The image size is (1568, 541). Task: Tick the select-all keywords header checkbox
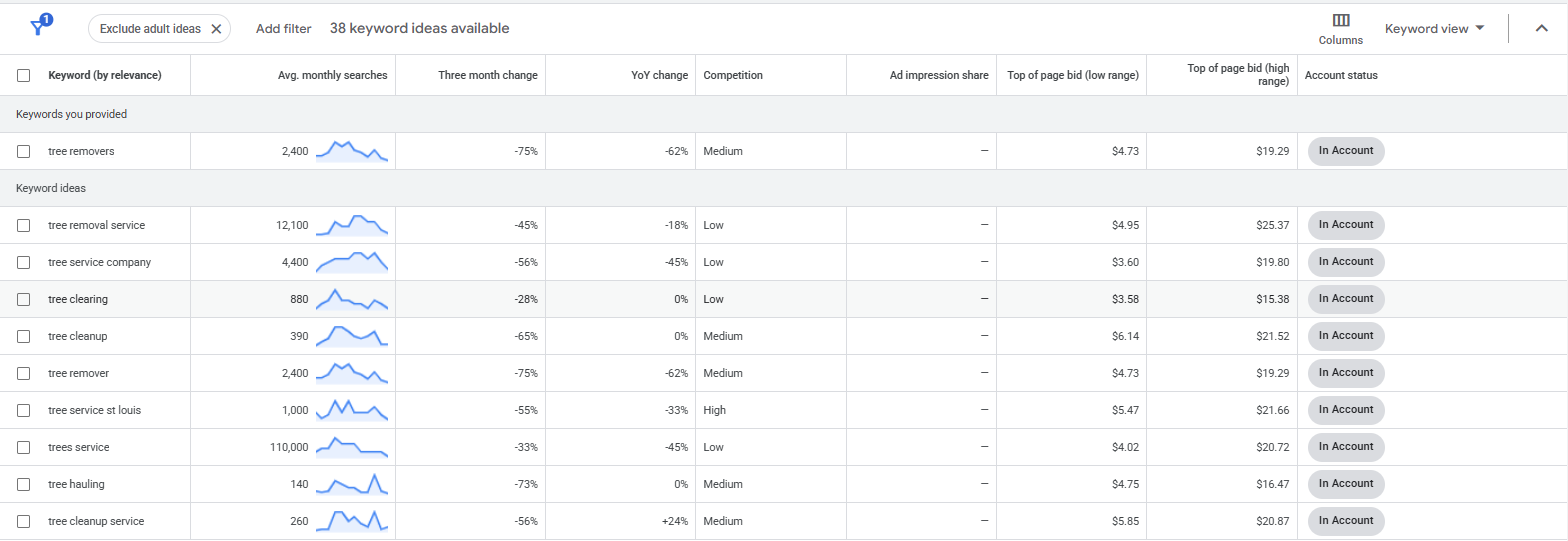[24, 75]
